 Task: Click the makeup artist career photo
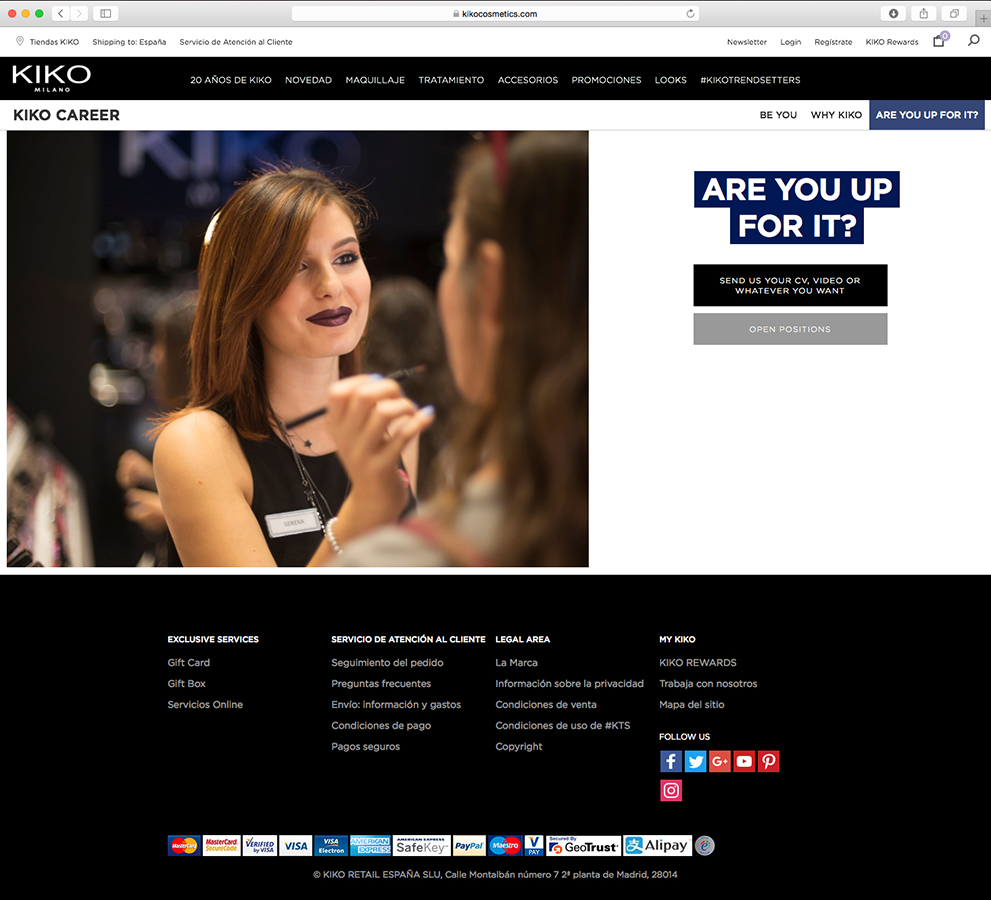[x=298, y=348]
